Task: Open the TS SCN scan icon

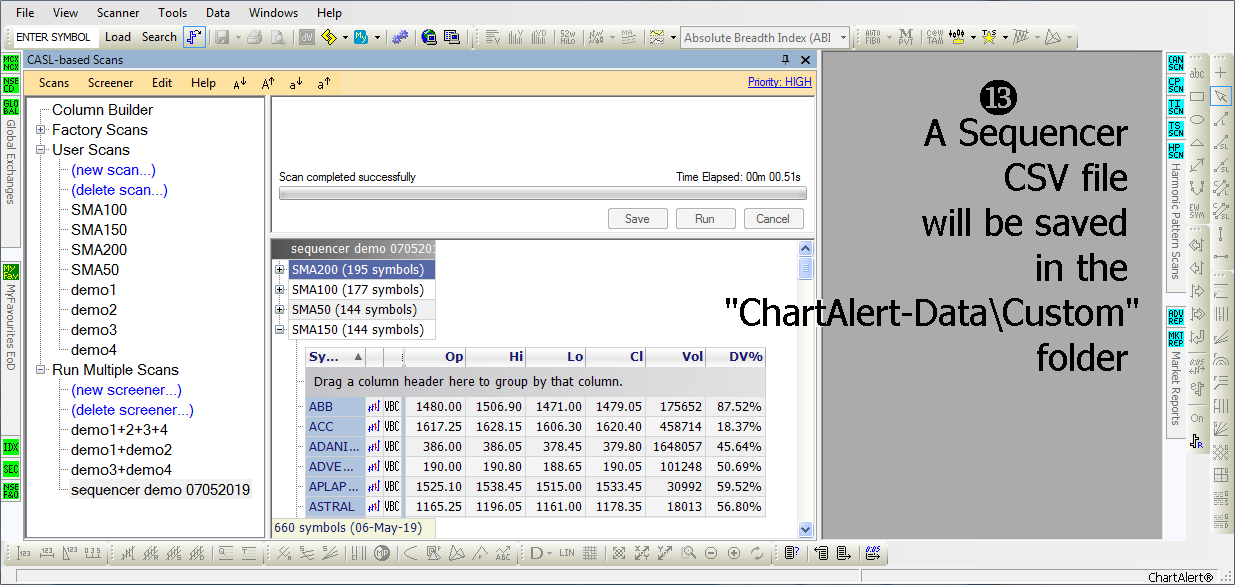Action: pos(1176,128)
